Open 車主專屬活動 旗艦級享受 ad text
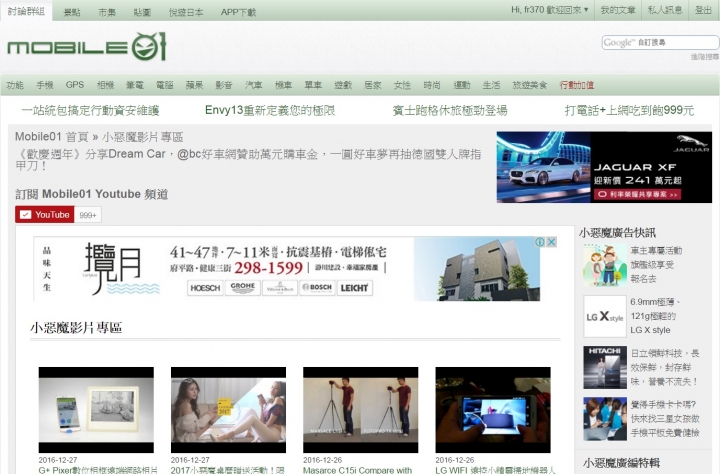 coord(656,265)
